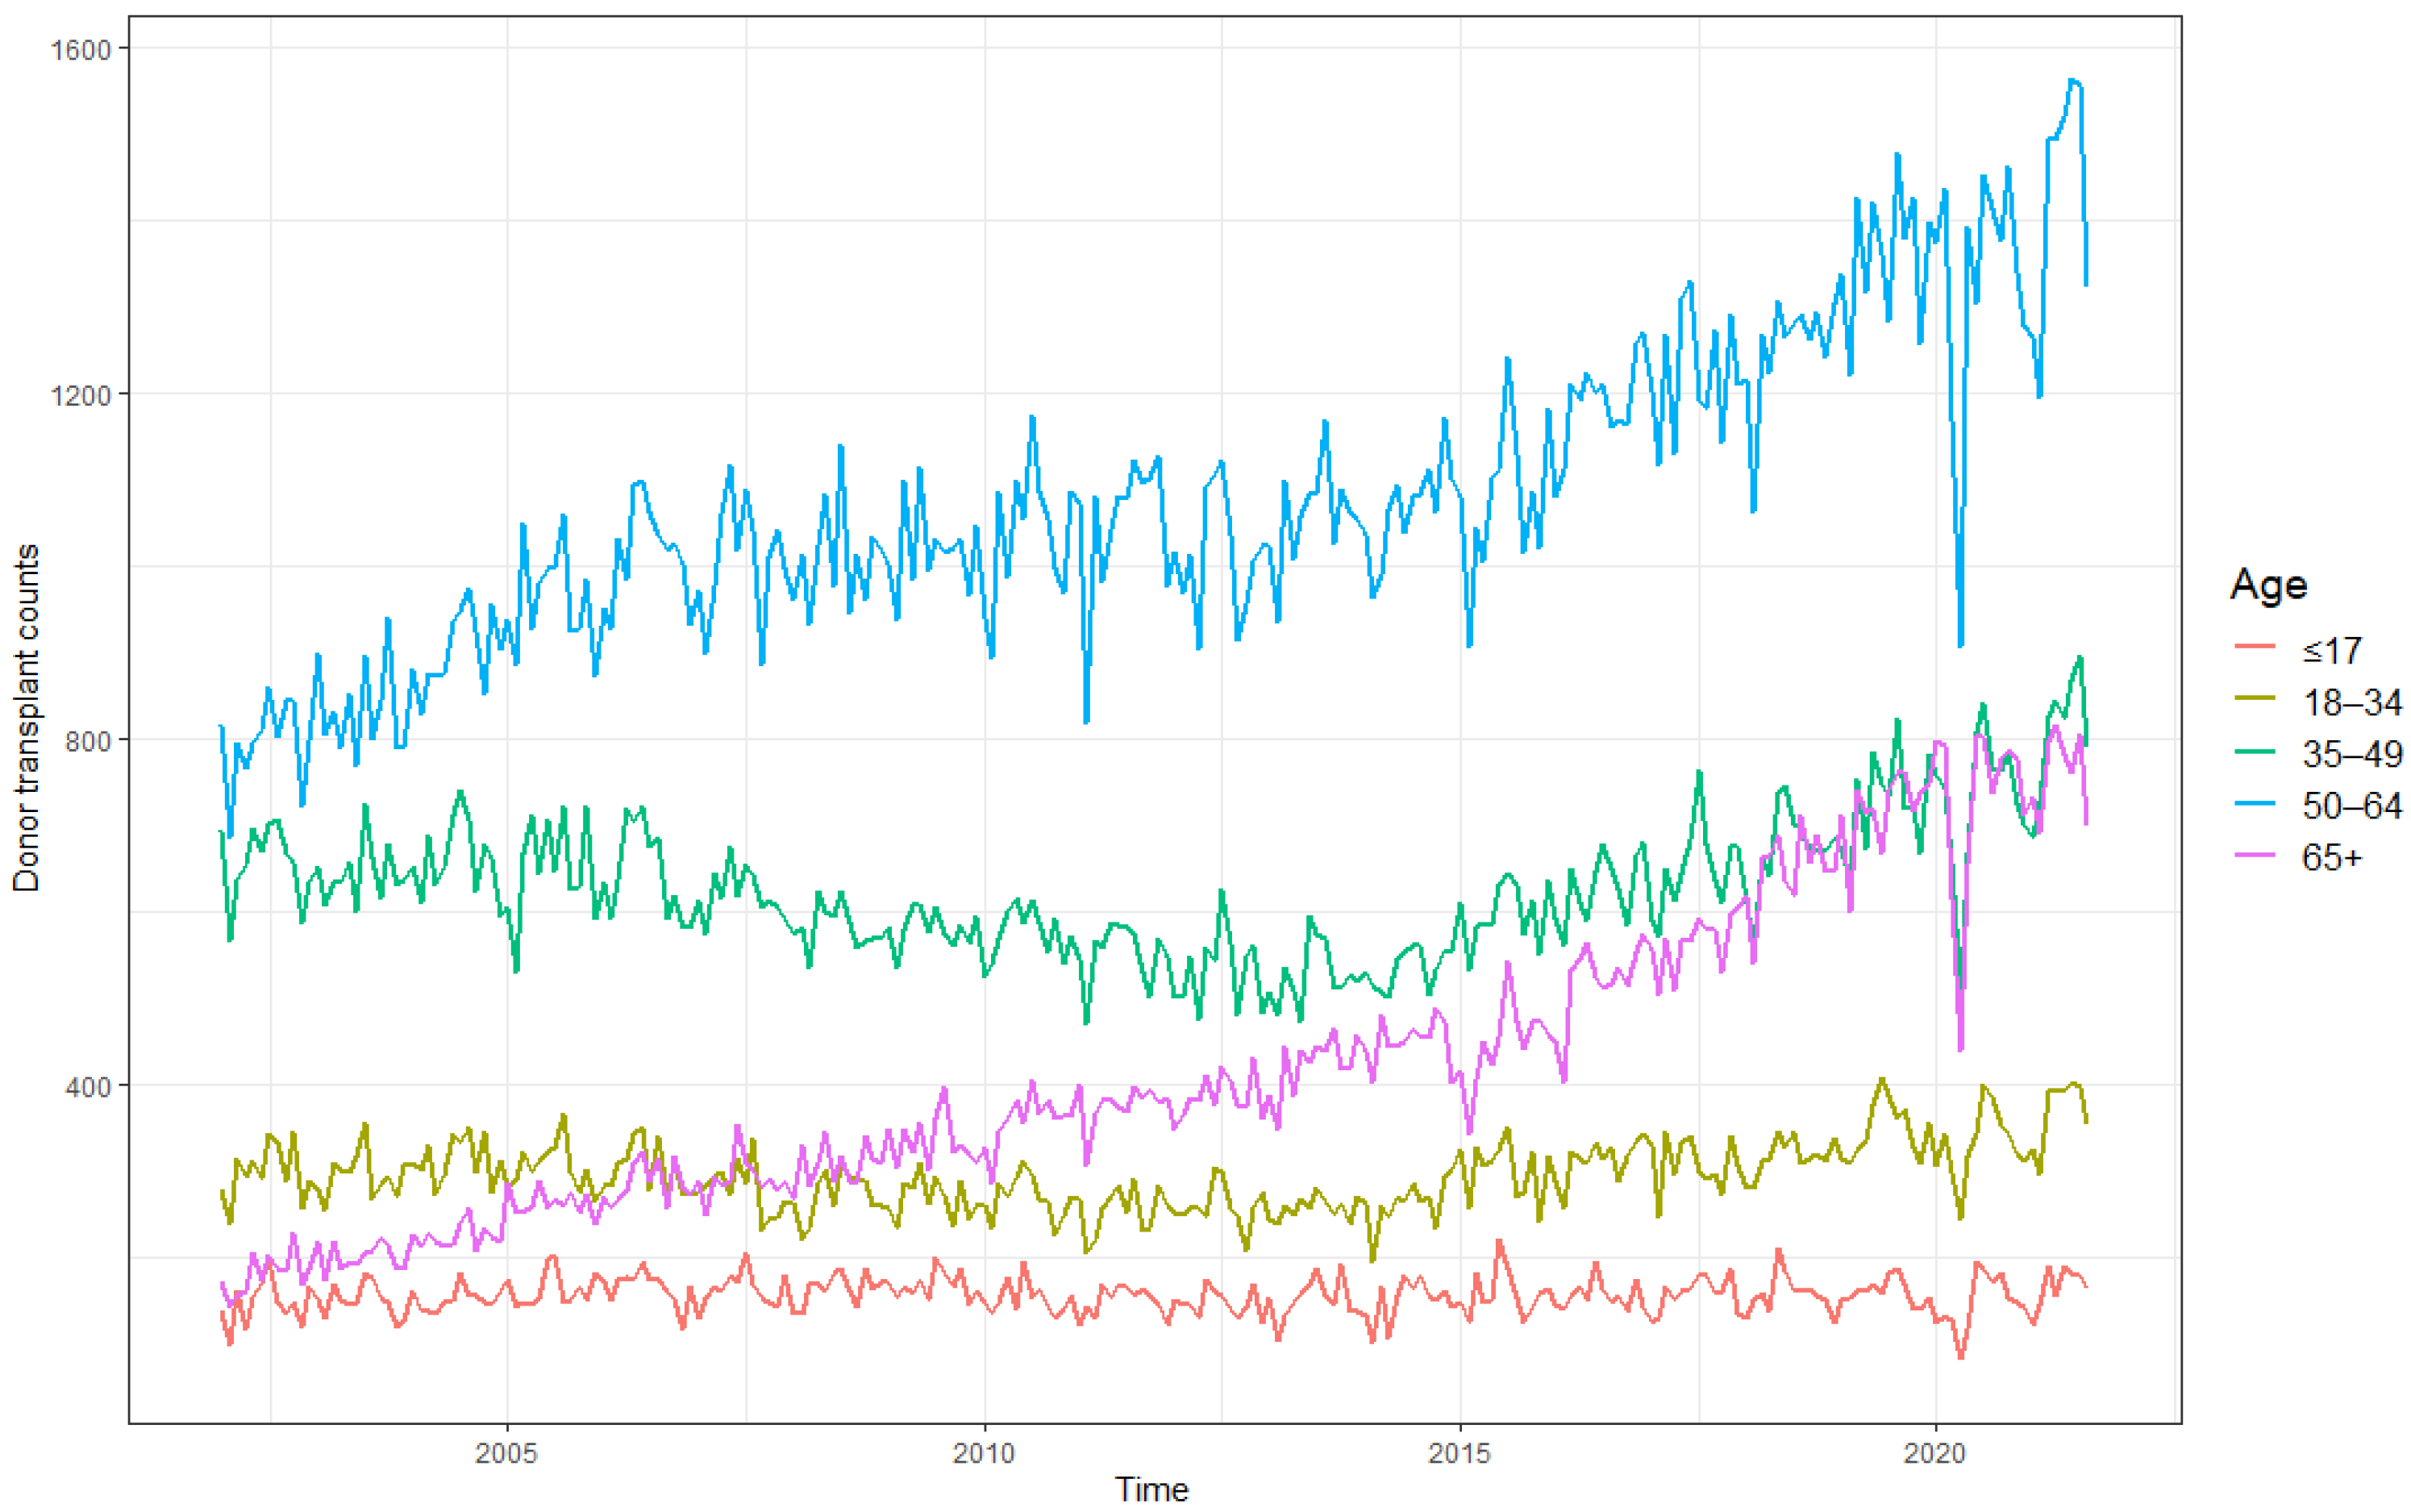
Task: Select the '50–64' legend label text
Action: (x=2351, y=806)
